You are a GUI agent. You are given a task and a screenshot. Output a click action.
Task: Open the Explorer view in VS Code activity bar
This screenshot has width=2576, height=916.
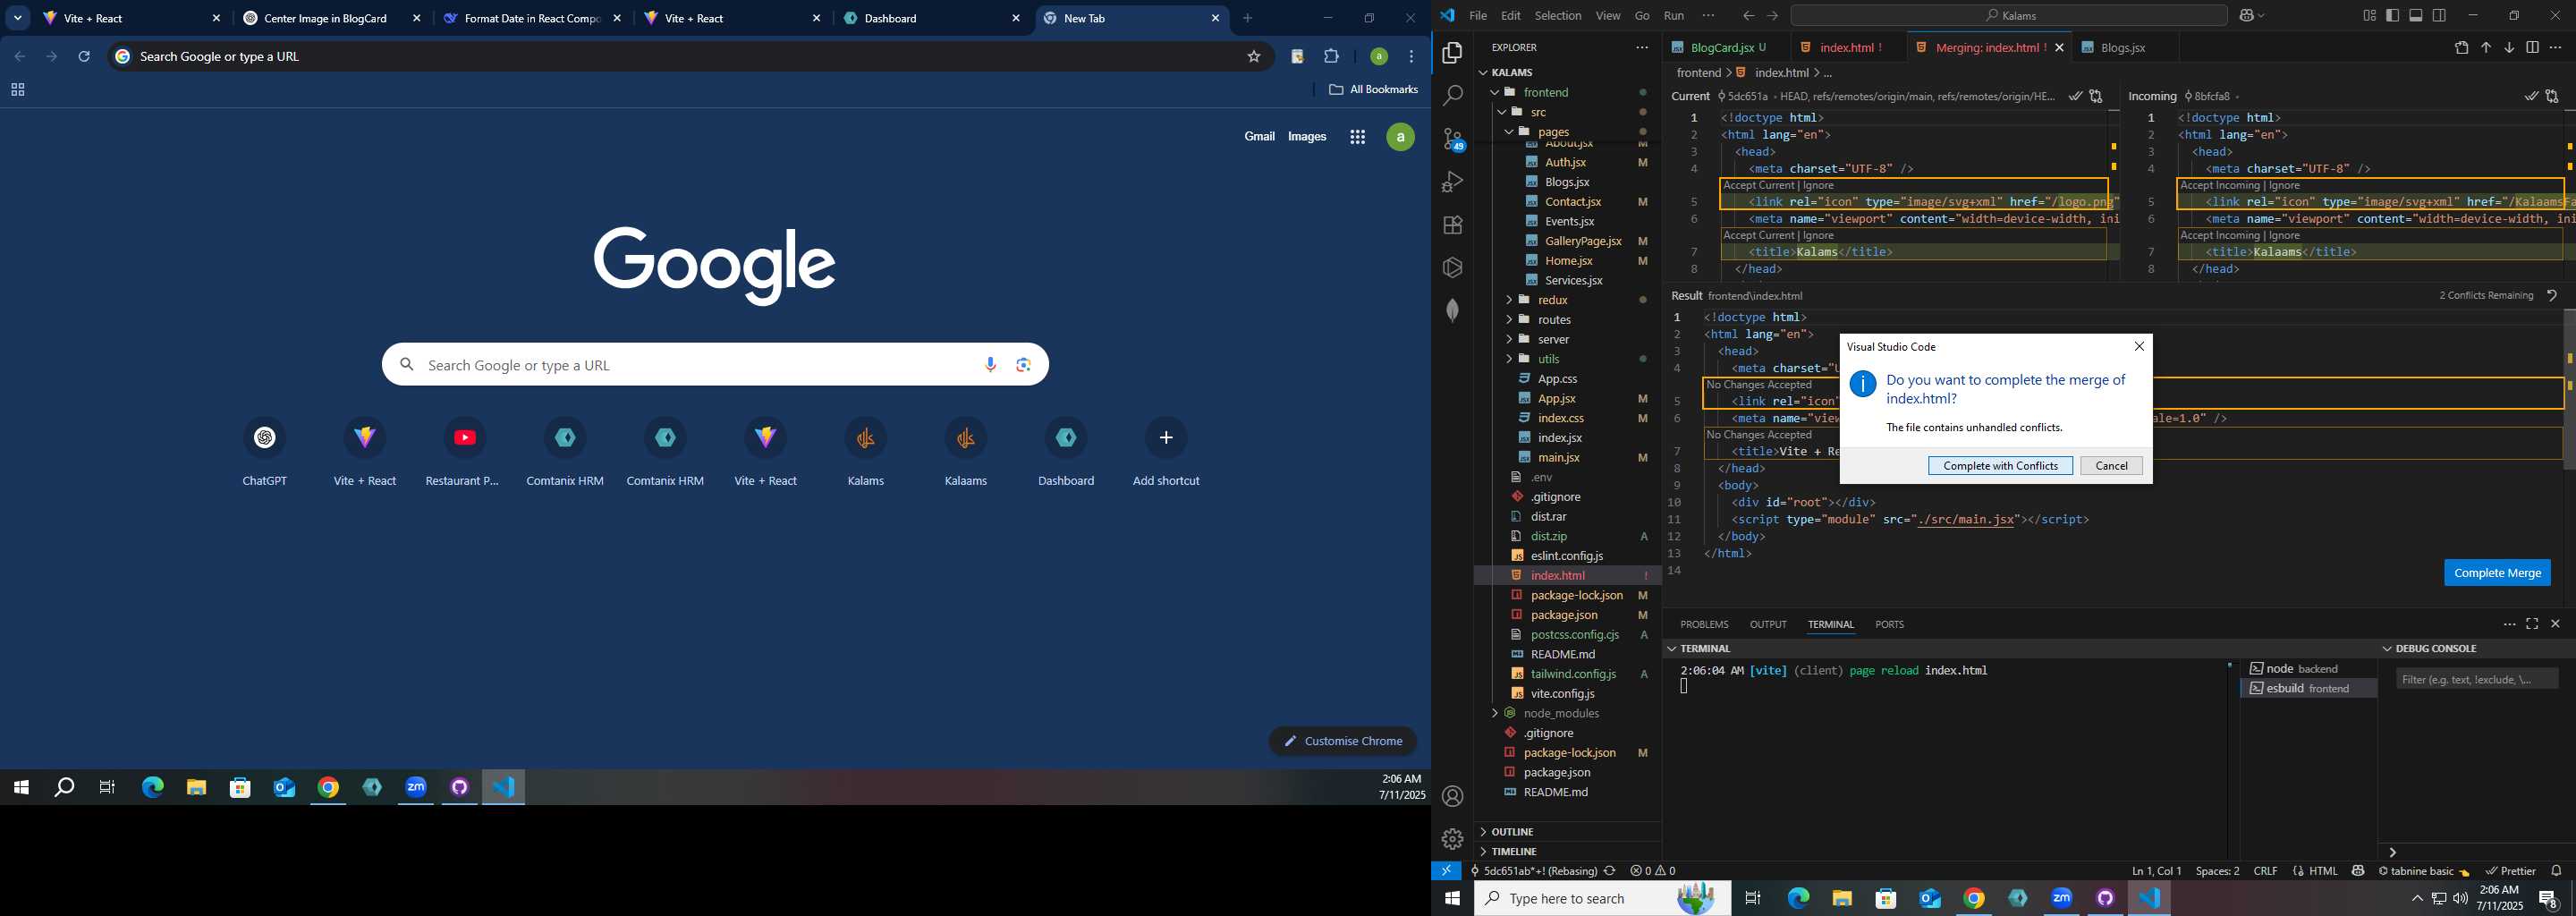(x=1452, y=52)
